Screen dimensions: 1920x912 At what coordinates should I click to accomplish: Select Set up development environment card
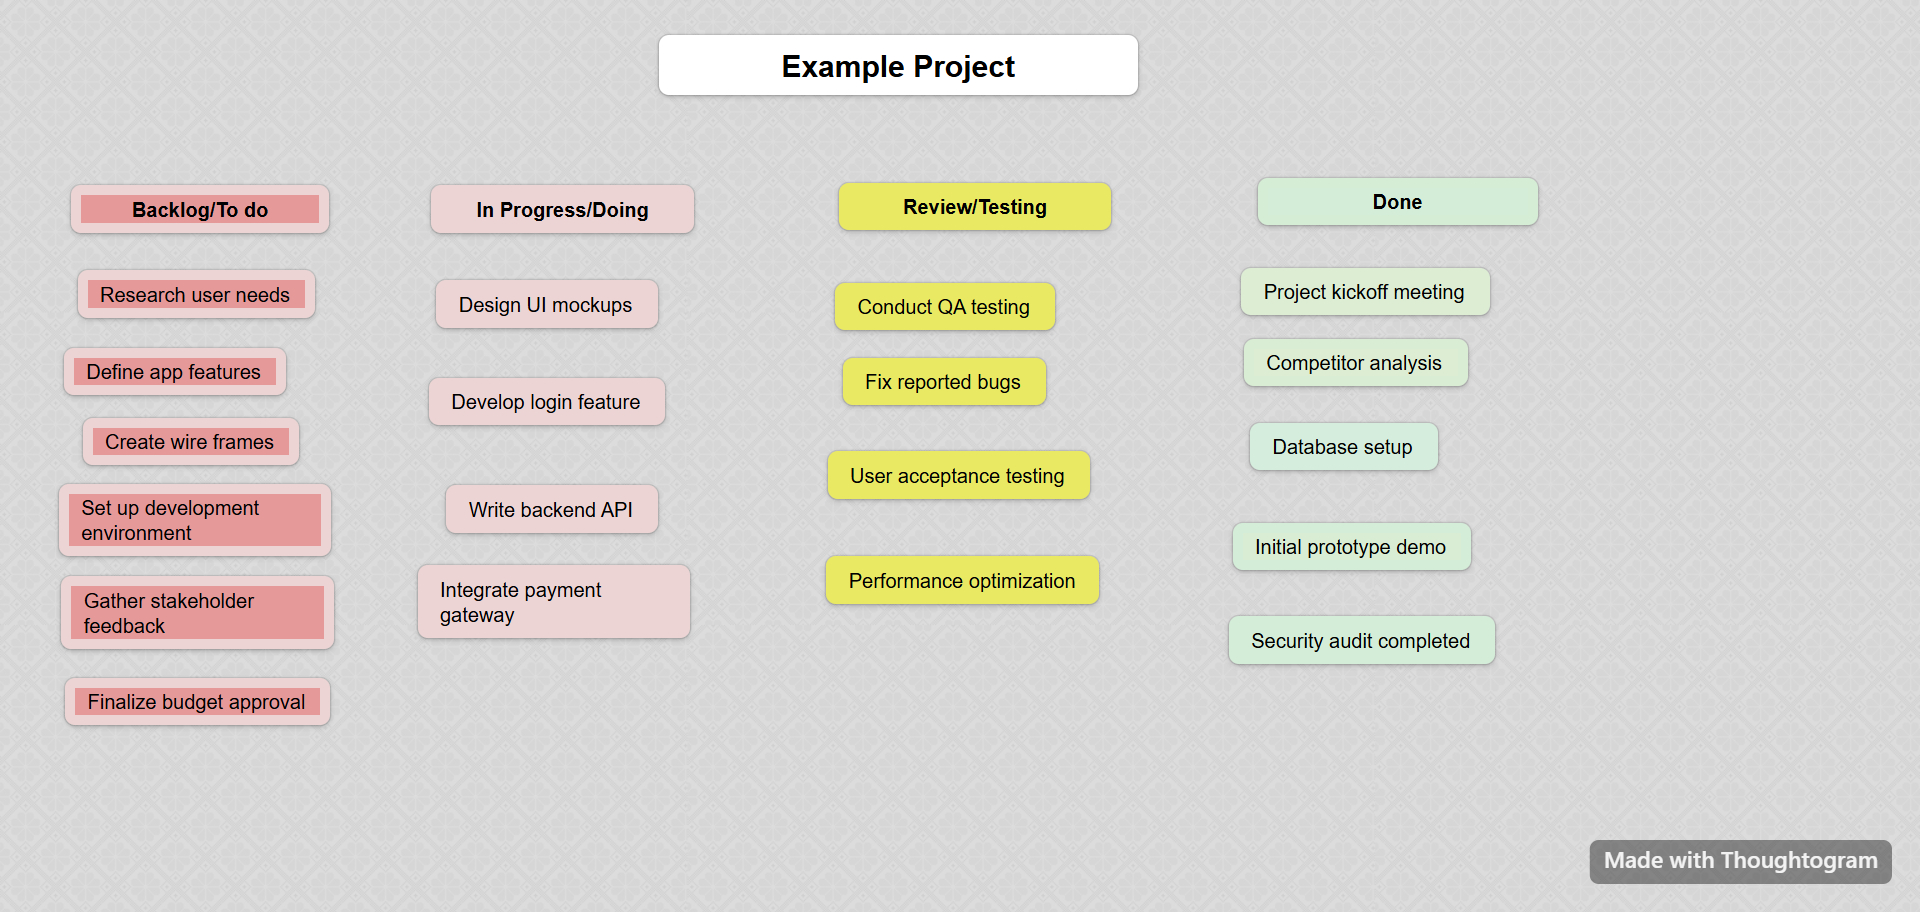coord(195,521)
